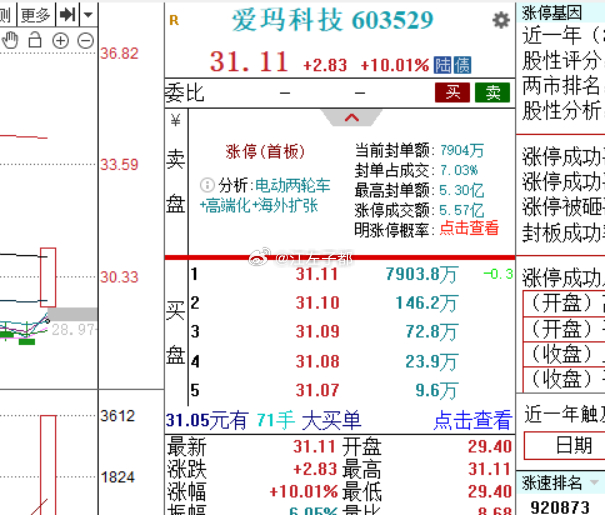This screenshot has width=605, height=515.
Task: Select buy level 4 price 31.08
Action: click(318, 362)
